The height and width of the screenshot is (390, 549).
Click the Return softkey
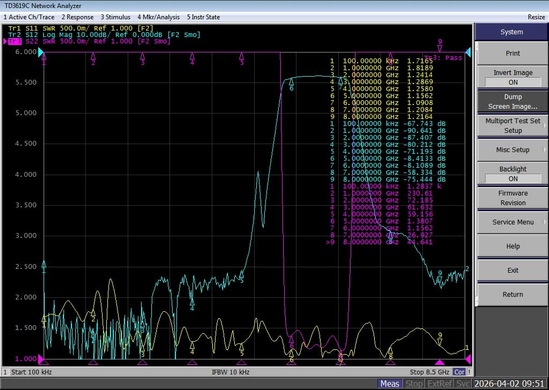(x=513, y=294)
